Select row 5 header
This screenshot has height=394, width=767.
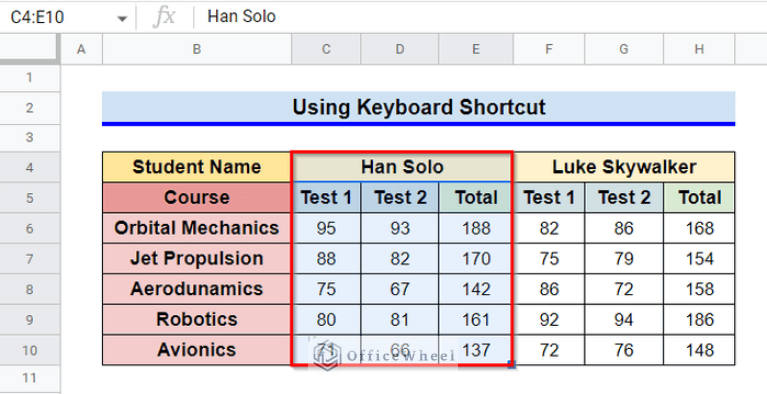pyautogui.click(x=30, y=198)
